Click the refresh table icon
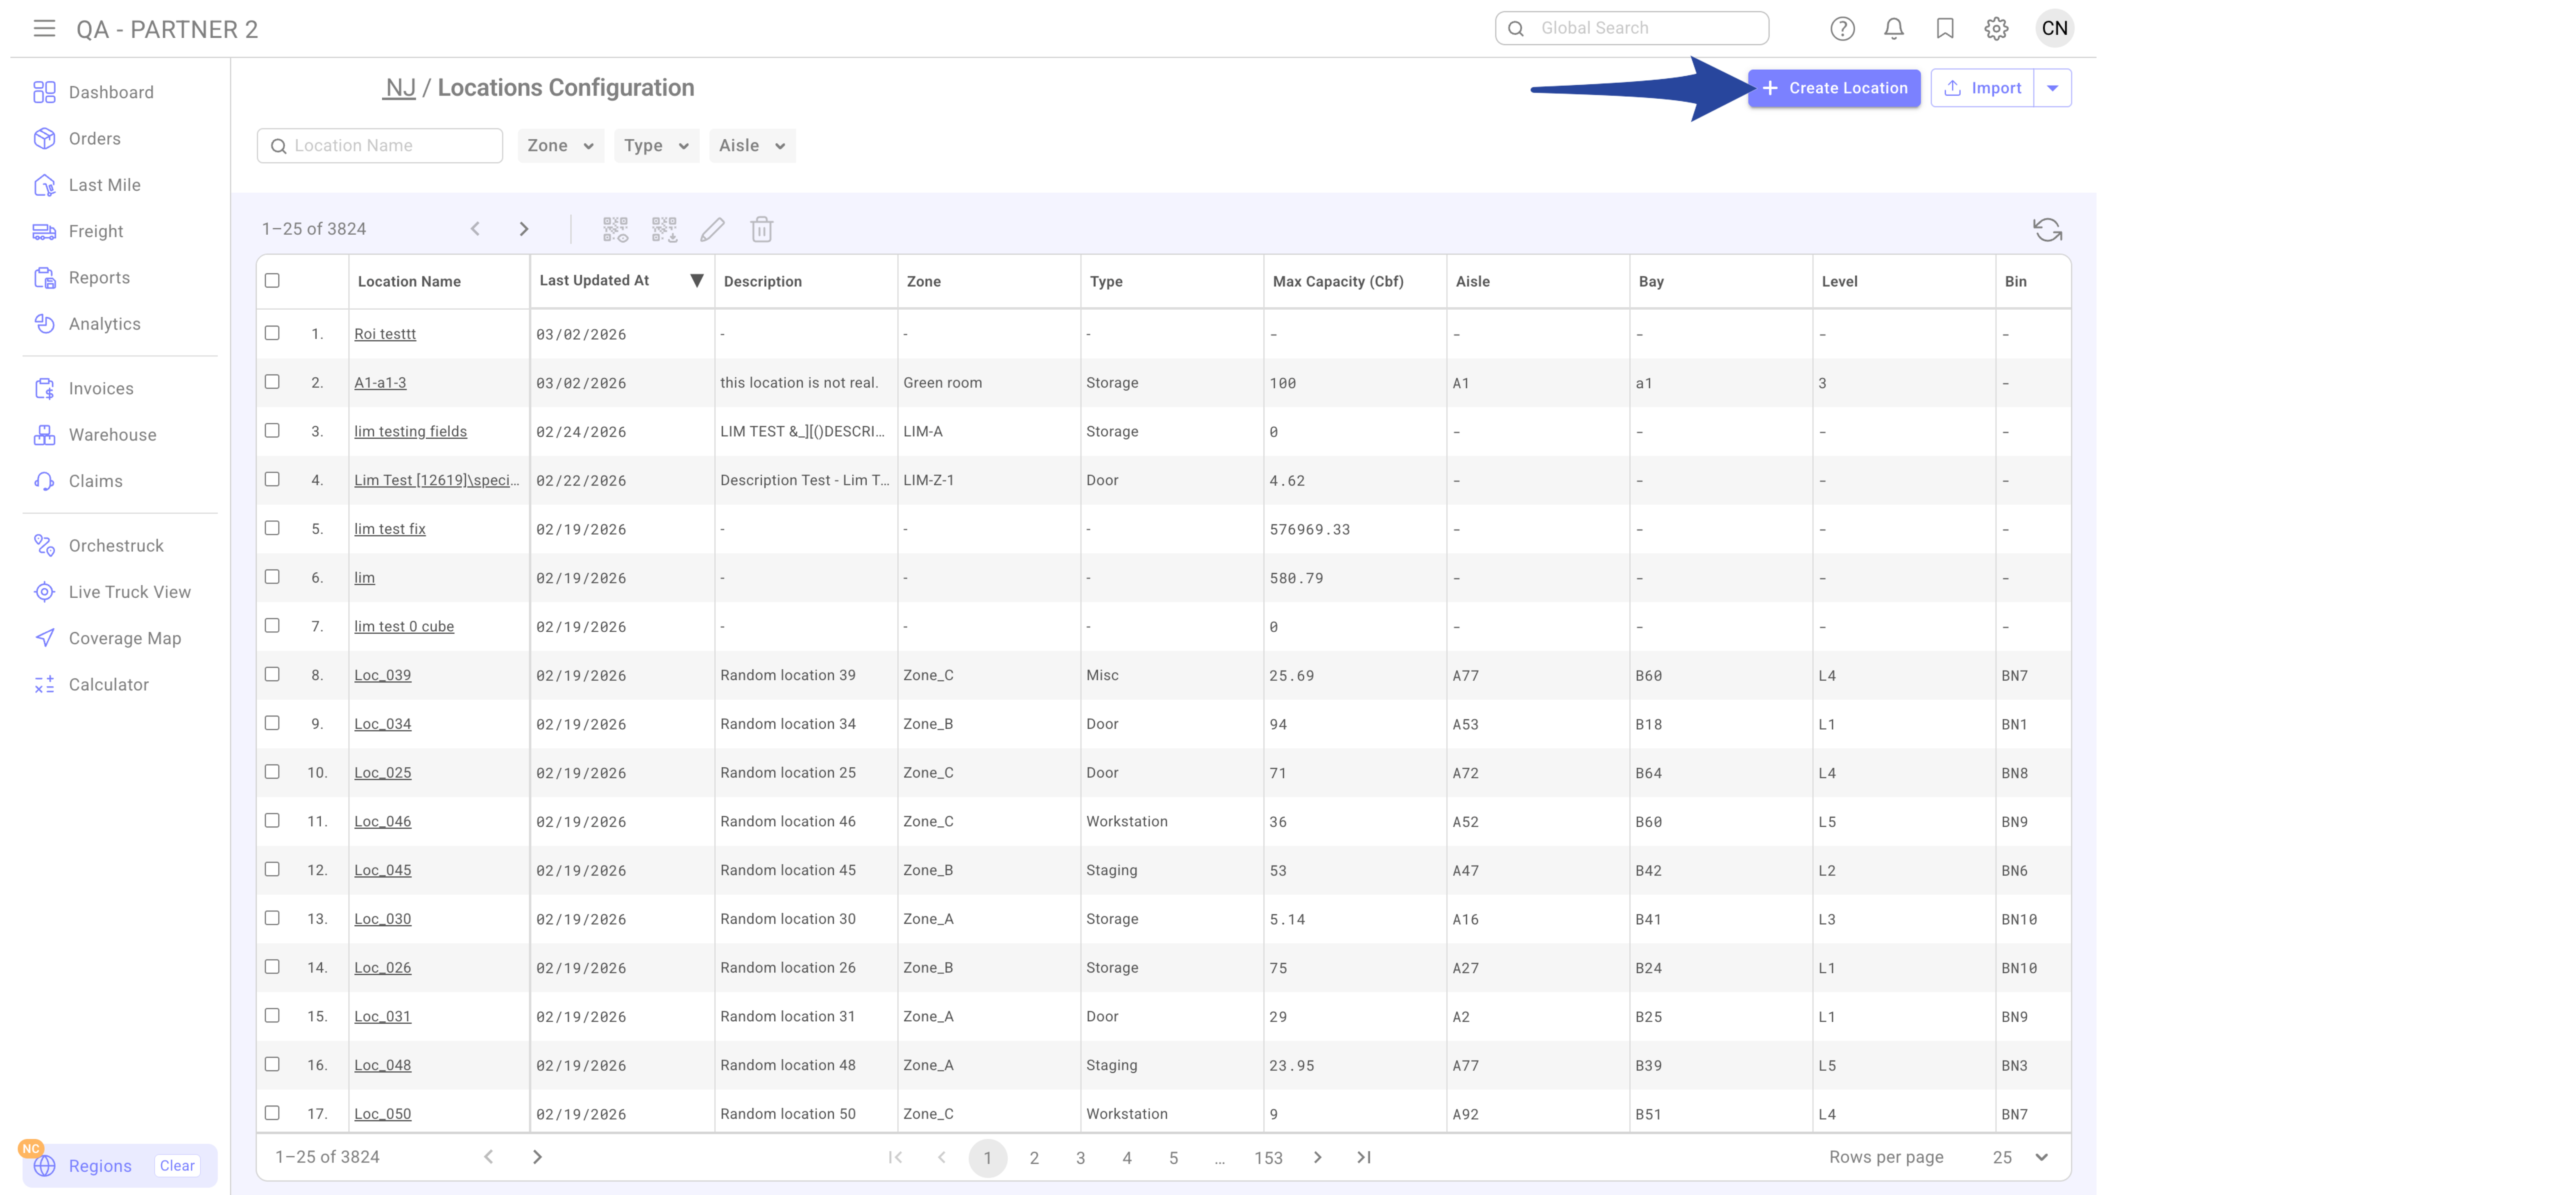 pyautogui.click(x=2046, y=230)
